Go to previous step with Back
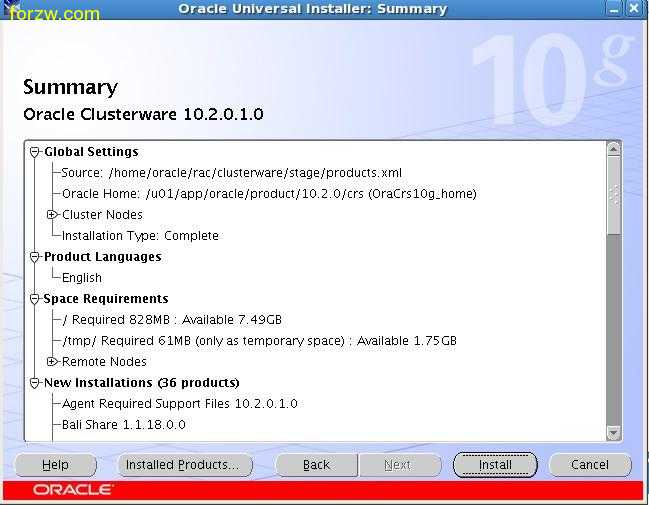Image resolution: width=649 pixels, height=505 pixels. pos(316,465)
